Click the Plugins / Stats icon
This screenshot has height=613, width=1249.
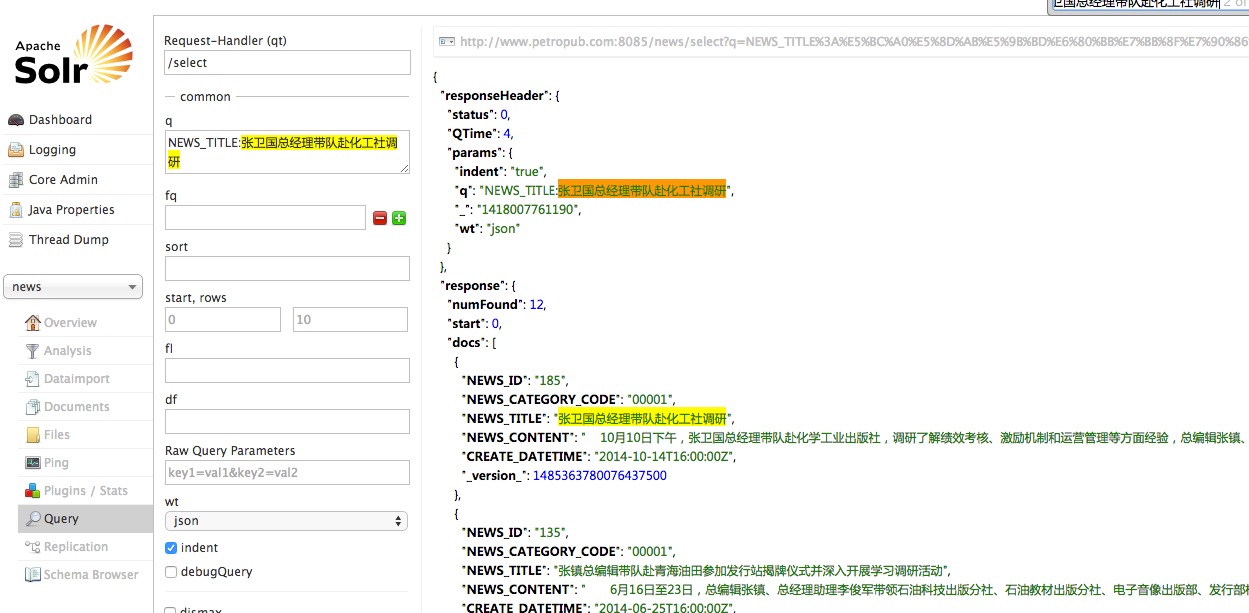(33, 491)
